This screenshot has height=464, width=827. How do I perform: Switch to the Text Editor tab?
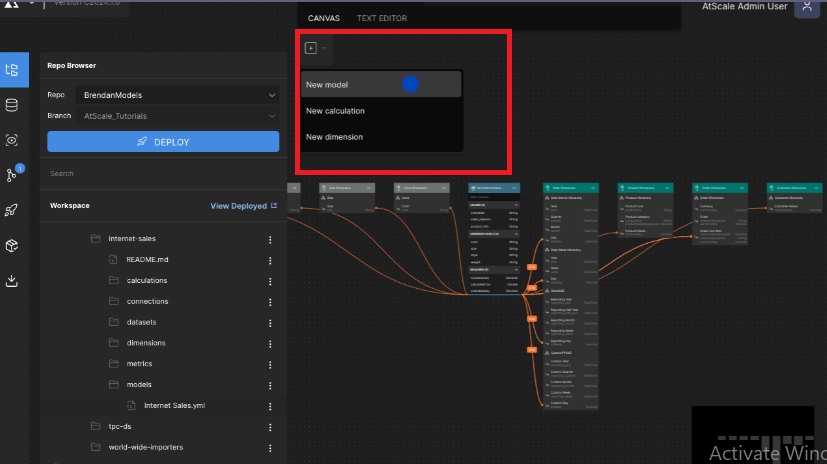[x=382, y=18]
